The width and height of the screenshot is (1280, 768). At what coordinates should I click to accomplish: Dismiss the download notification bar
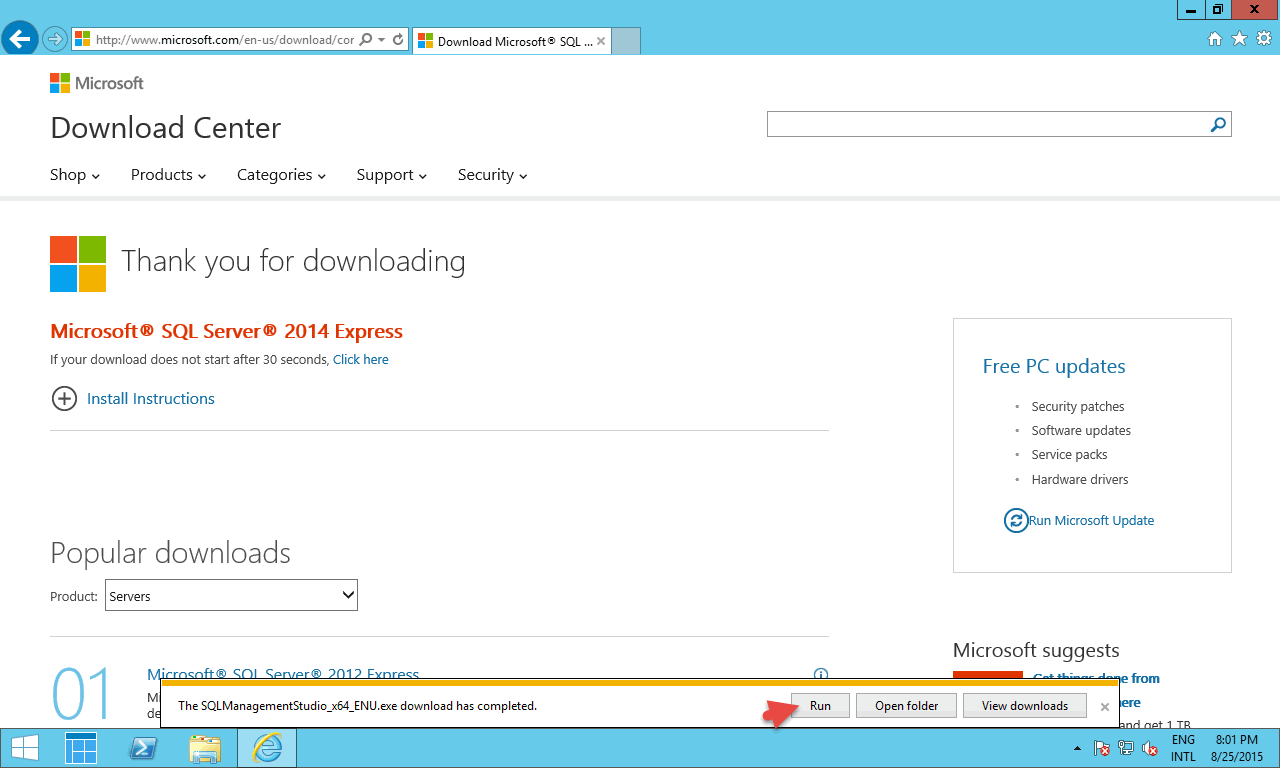1105,706
